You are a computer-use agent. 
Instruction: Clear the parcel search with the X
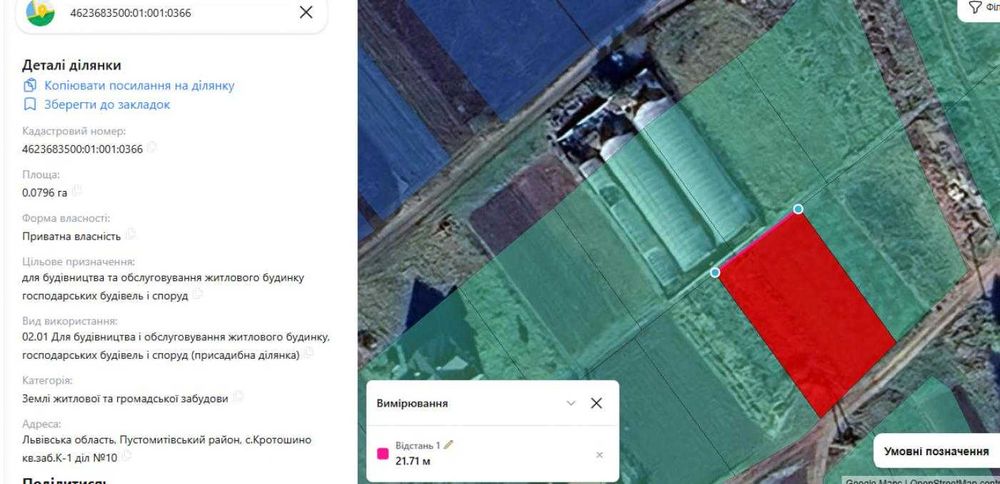click(x=306, y=12)
